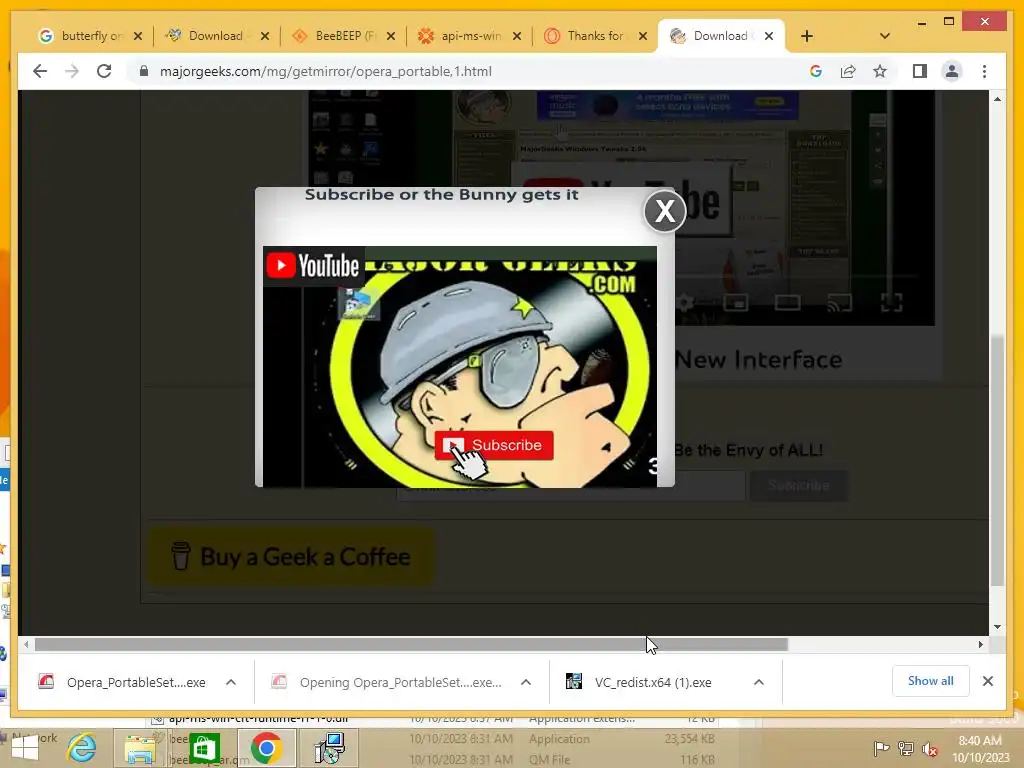1024x768 pixels.
Task: Click the Chrome taskbar icon
Action: coord(266,748)
